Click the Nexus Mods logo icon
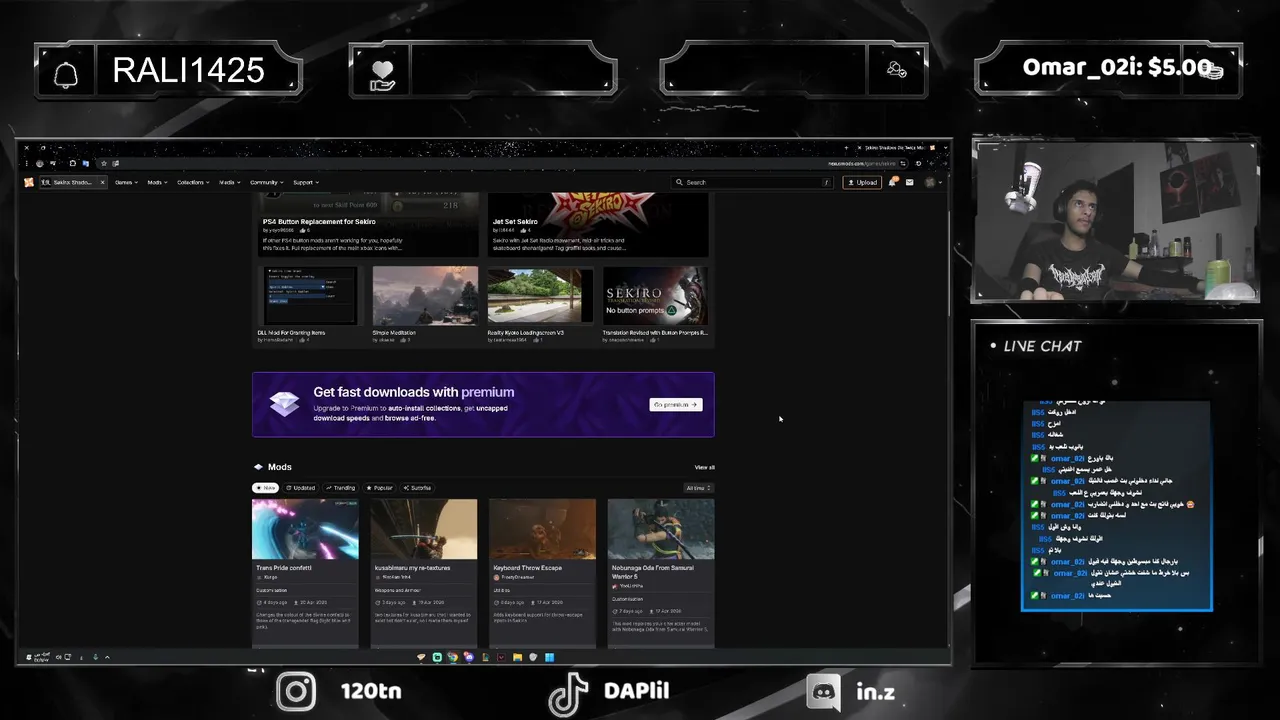Screen dimensions: 1280x720 (x=29, y=182)
